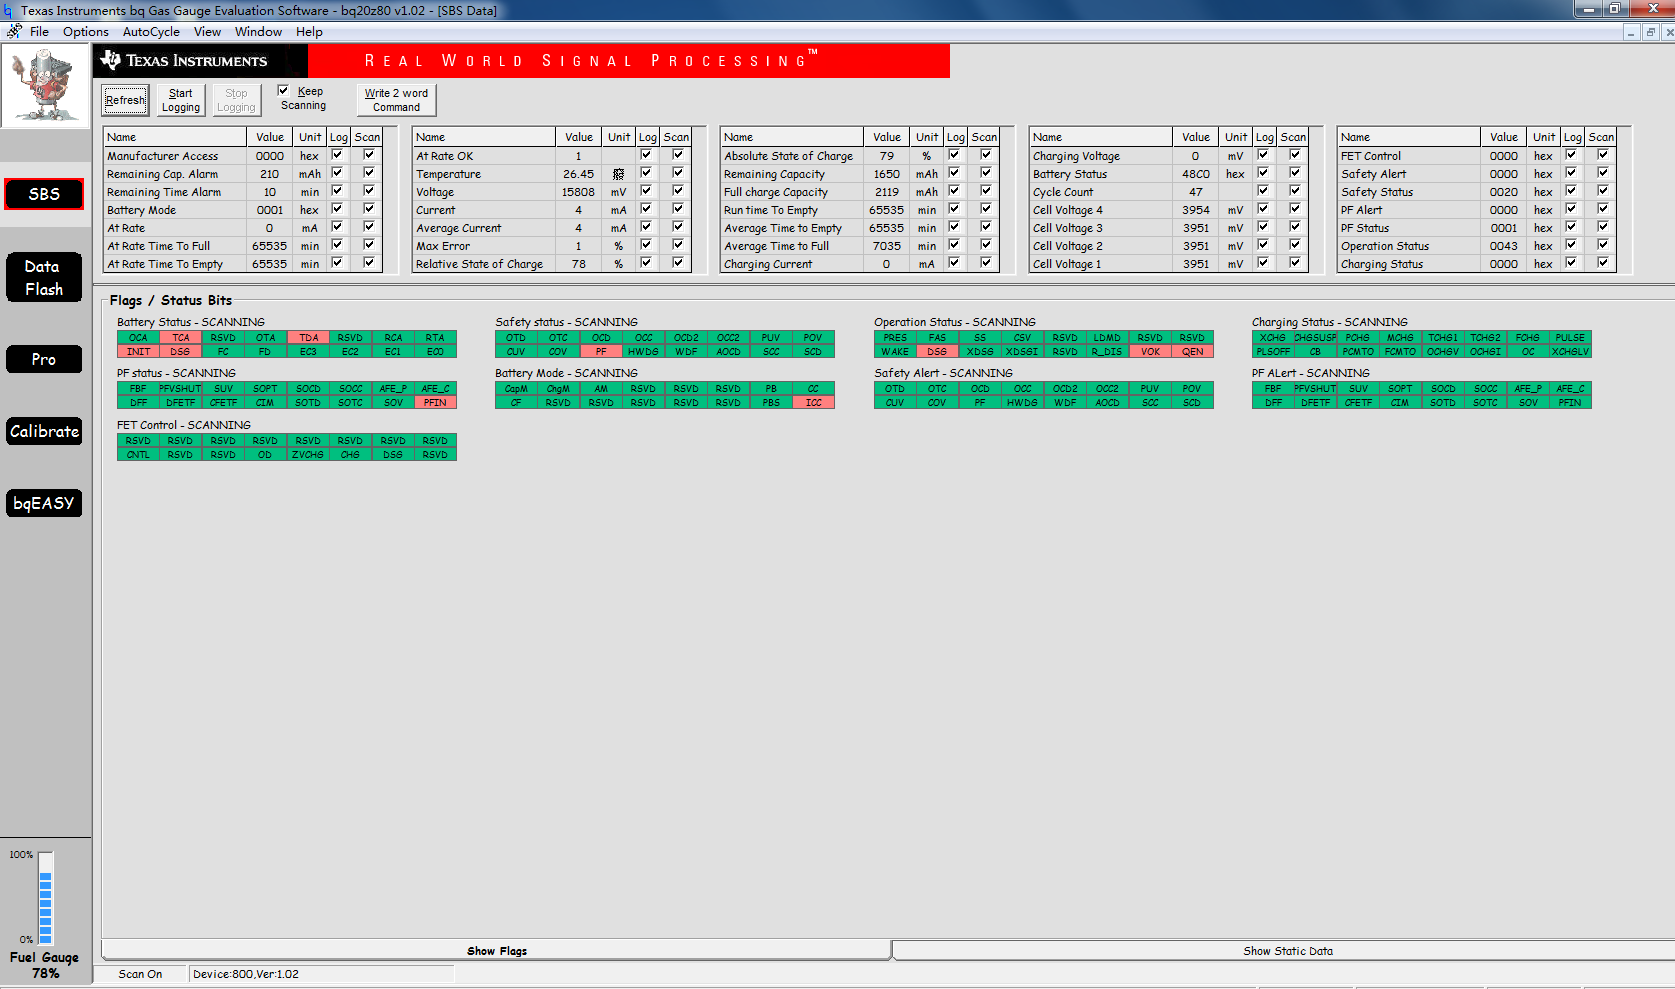Viewport: 1675px width, 989px height.
Task: Open the child window icon beside File menu
Action: [x=14, y=31]
